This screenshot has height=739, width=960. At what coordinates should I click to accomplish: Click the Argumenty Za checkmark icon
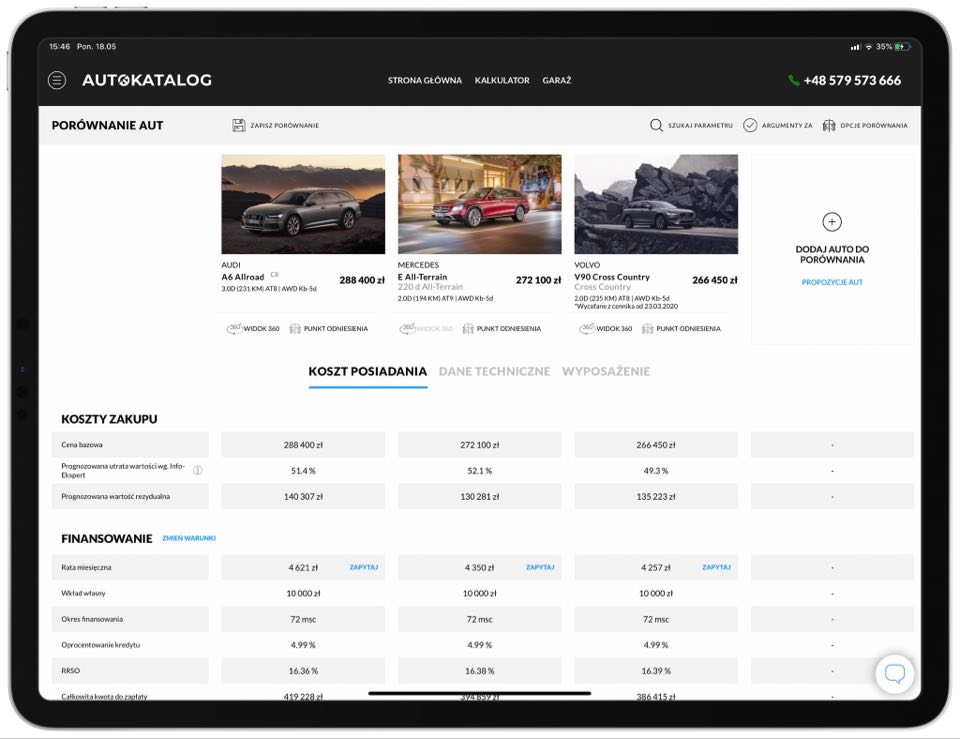(x=750, y=126)
